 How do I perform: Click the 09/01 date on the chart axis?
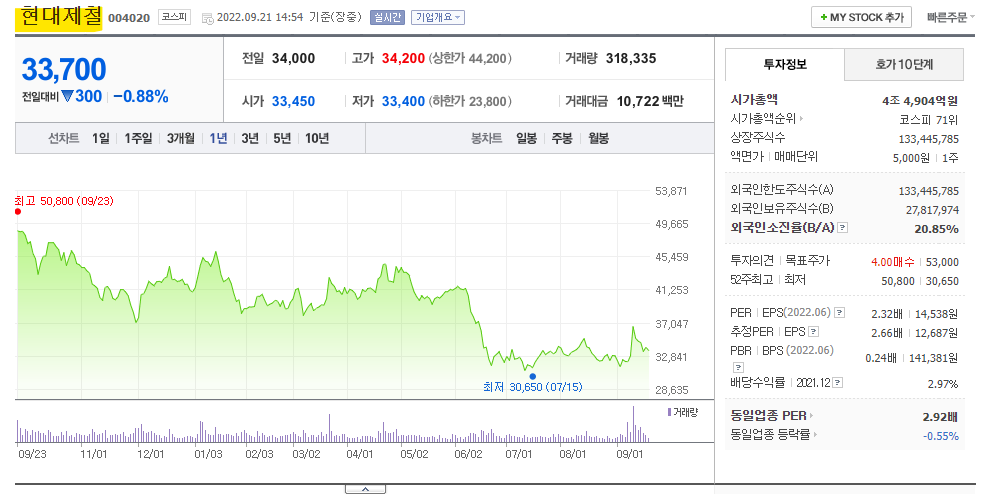(629, 454)
